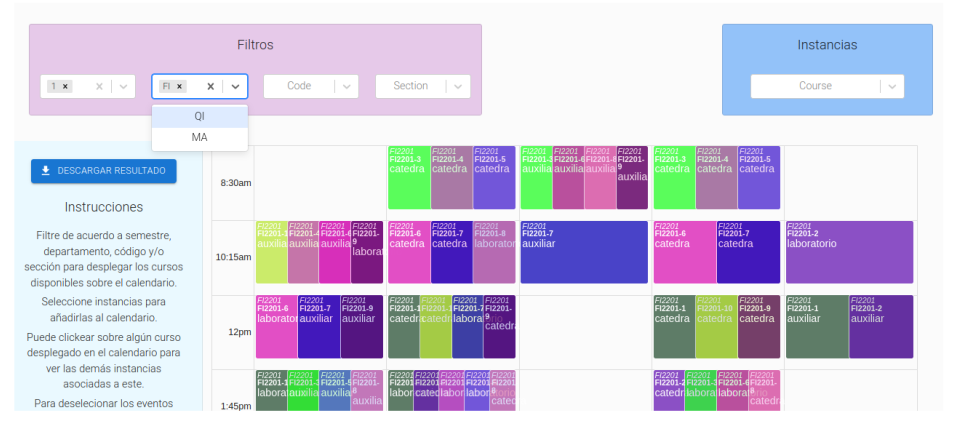Select QI option in department list

click(x=200, y=116)
